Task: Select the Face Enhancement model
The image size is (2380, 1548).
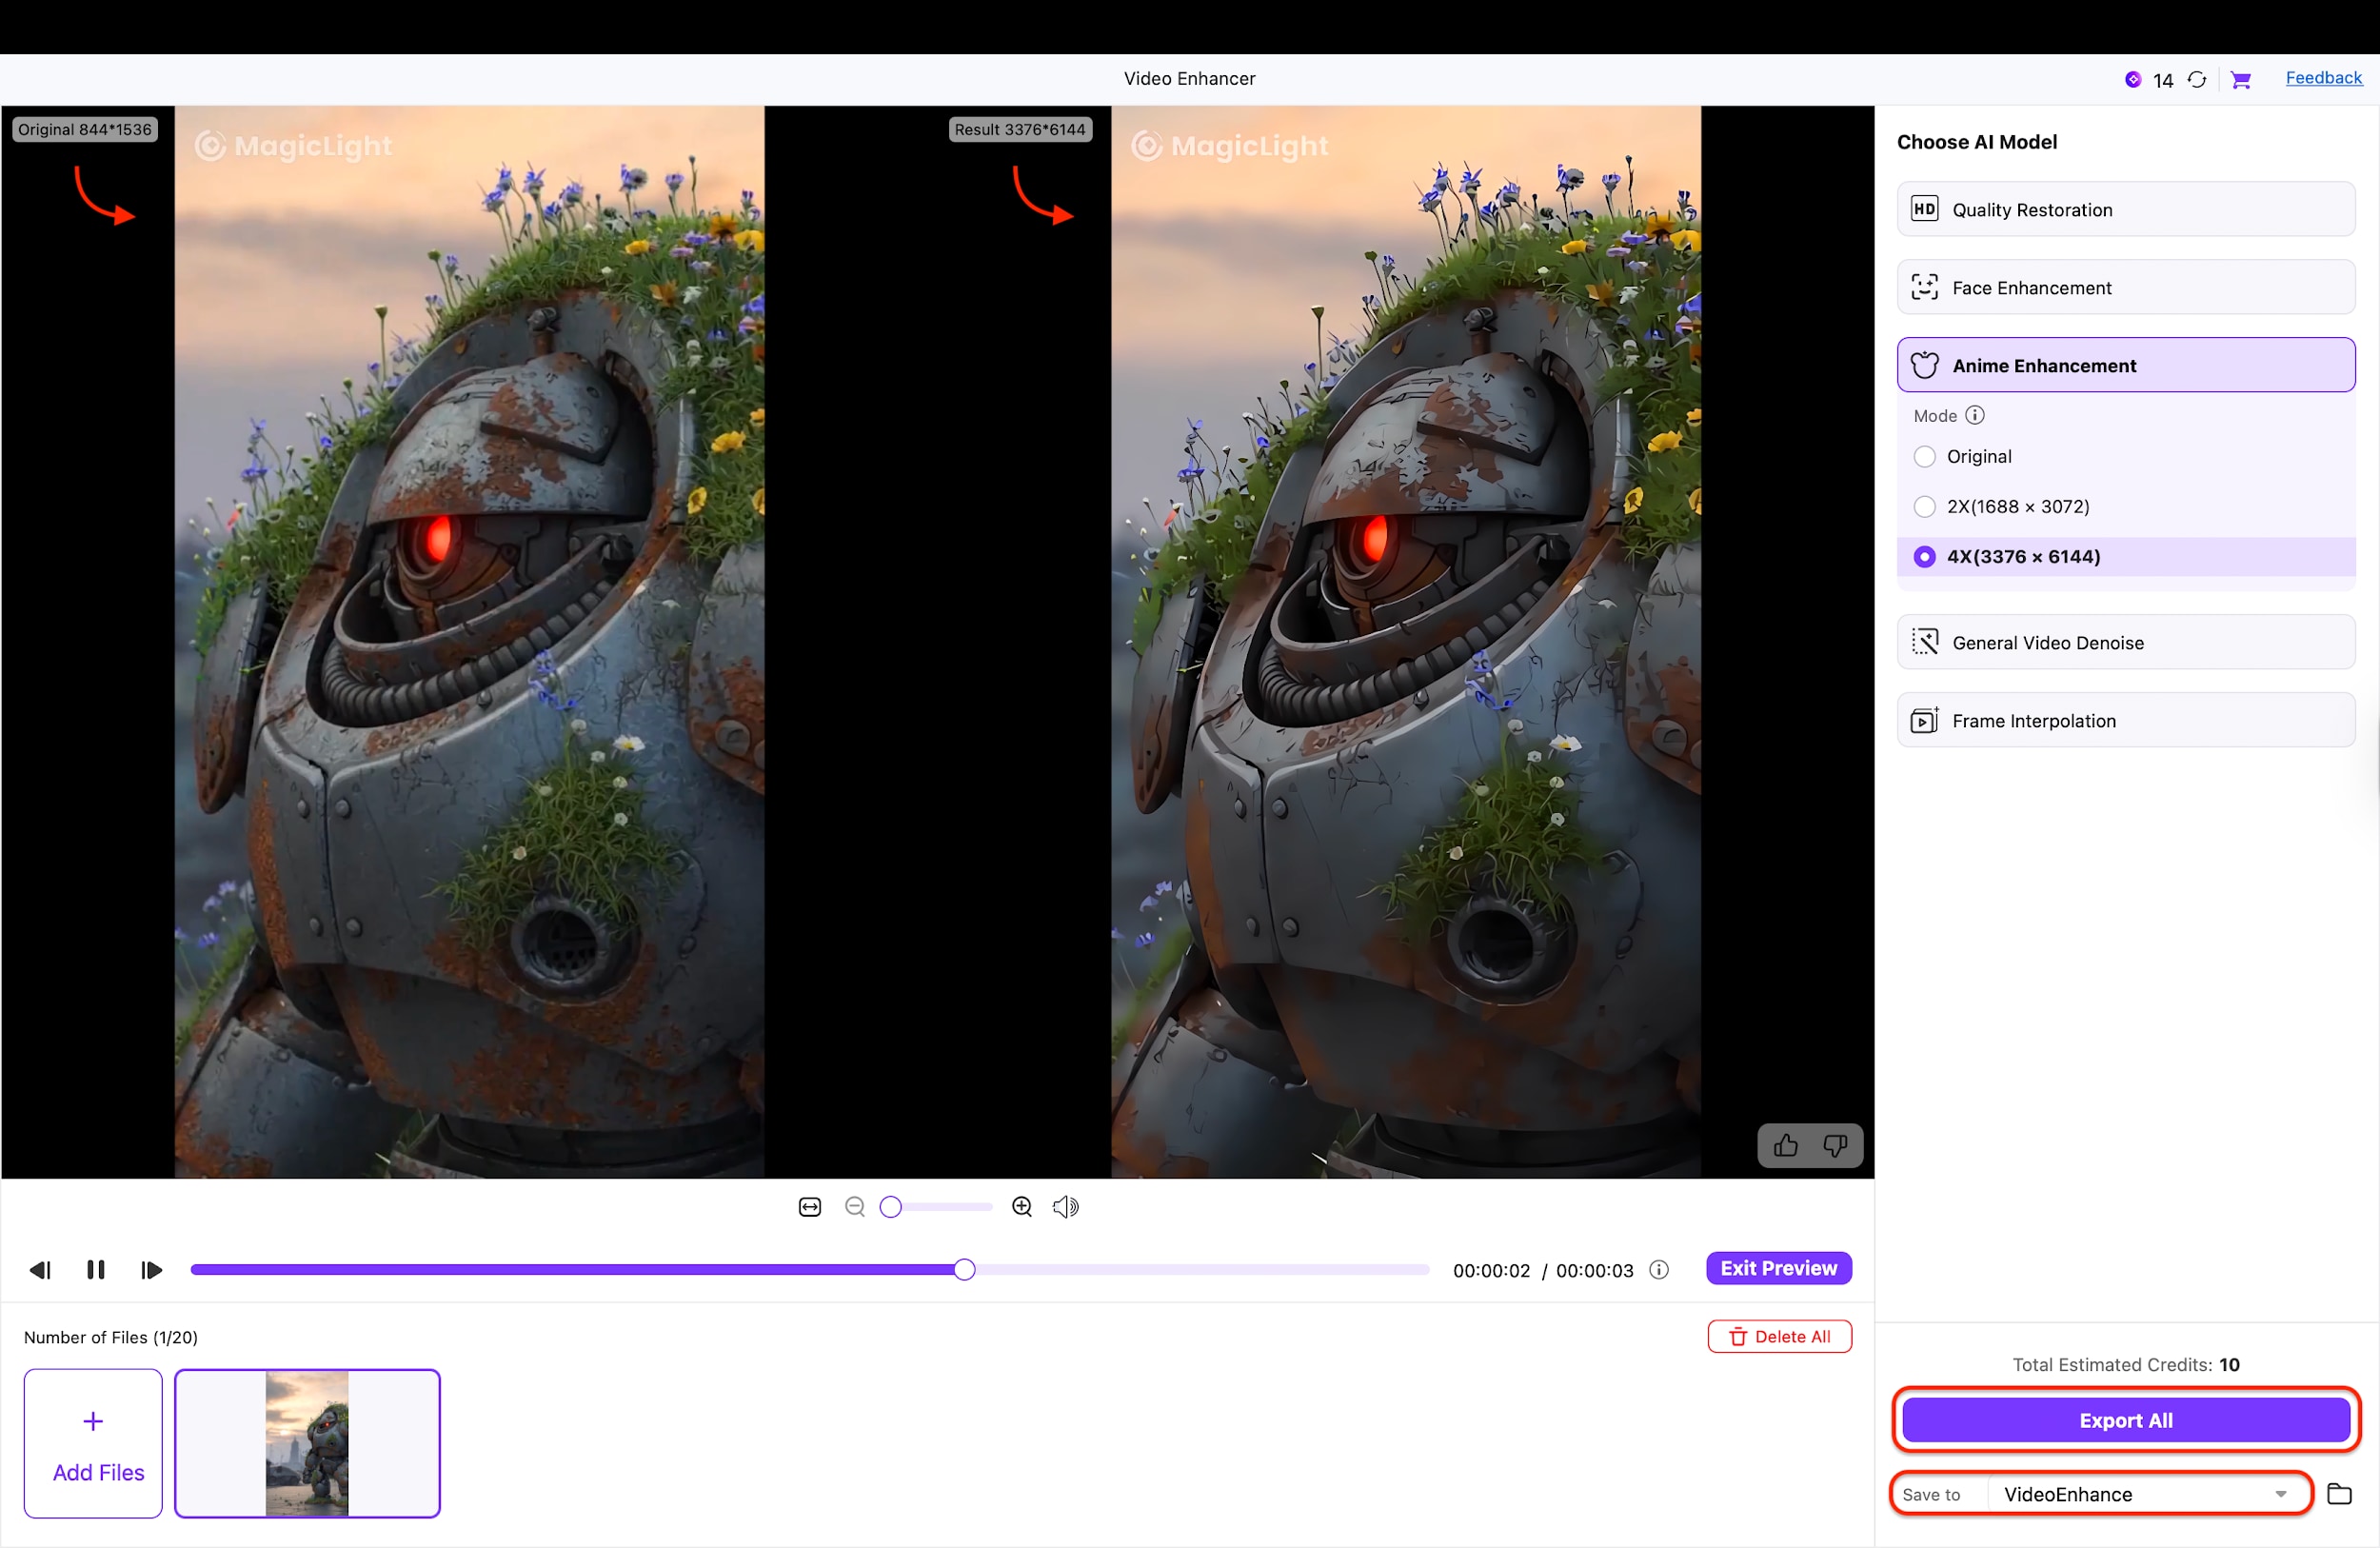Action: tap(2124, 287)
